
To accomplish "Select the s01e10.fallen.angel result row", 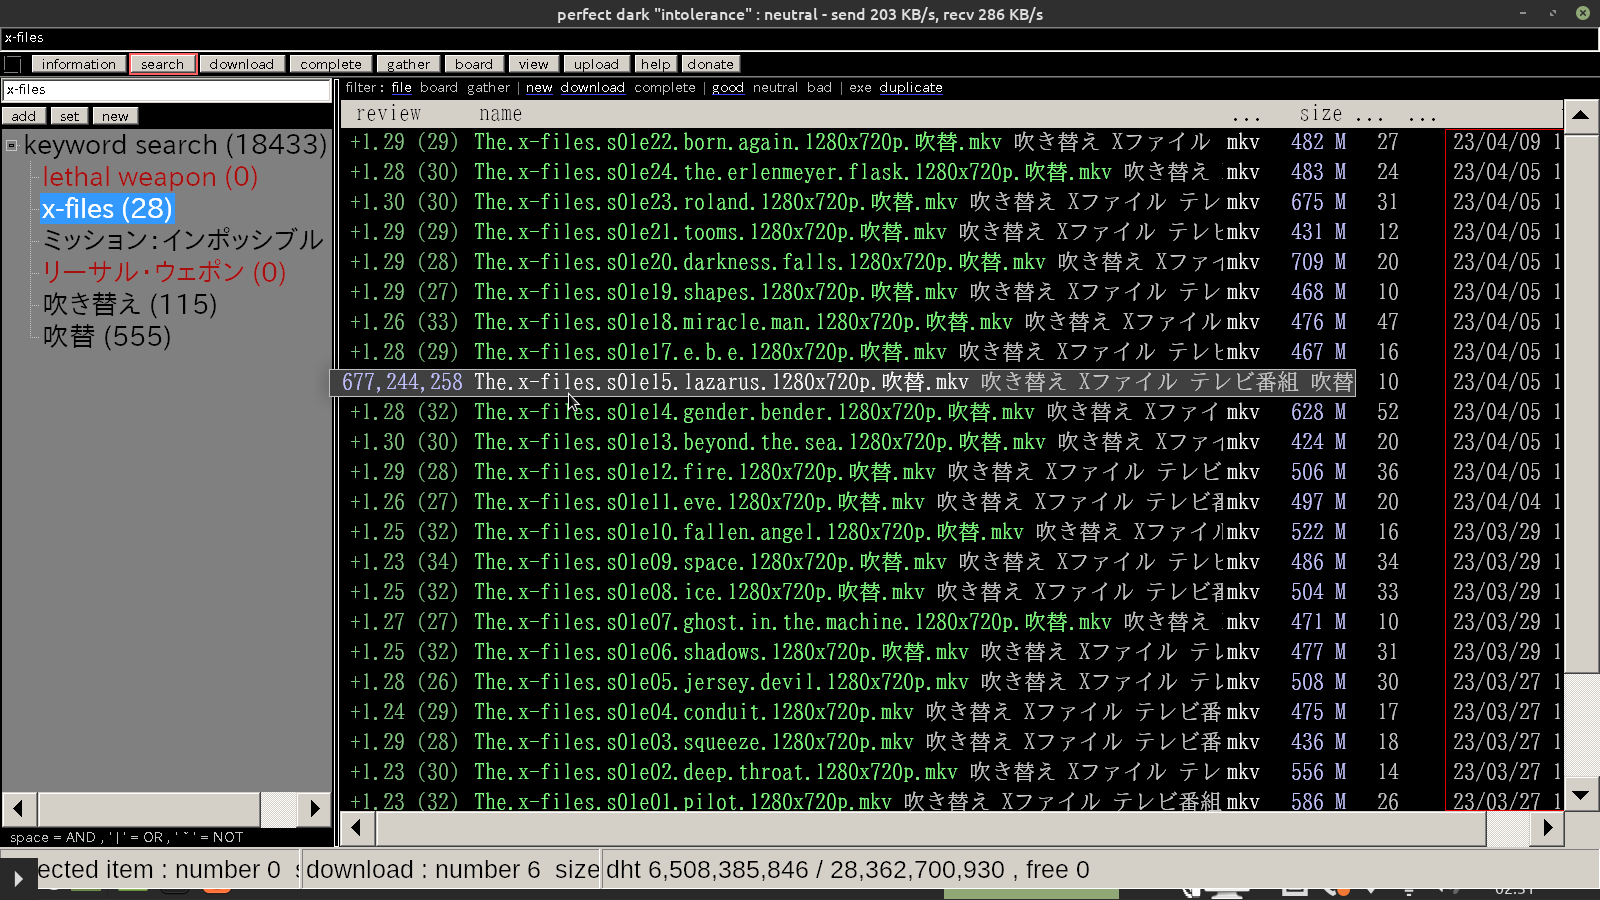I will [951, 532].
